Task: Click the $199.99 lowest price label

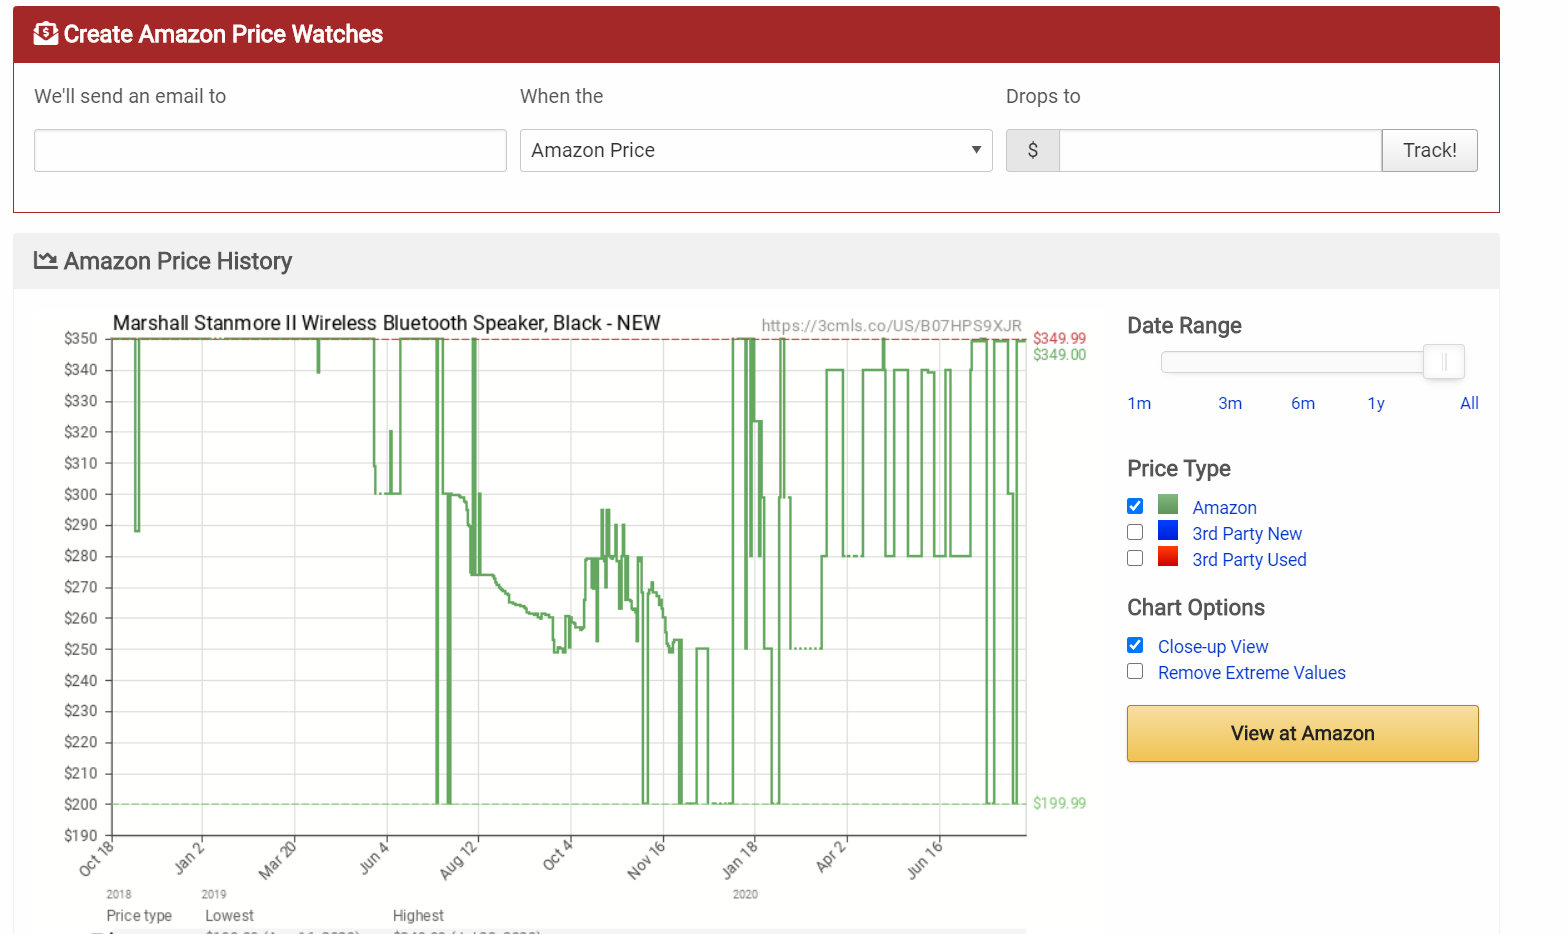Action: [1059, 803]
